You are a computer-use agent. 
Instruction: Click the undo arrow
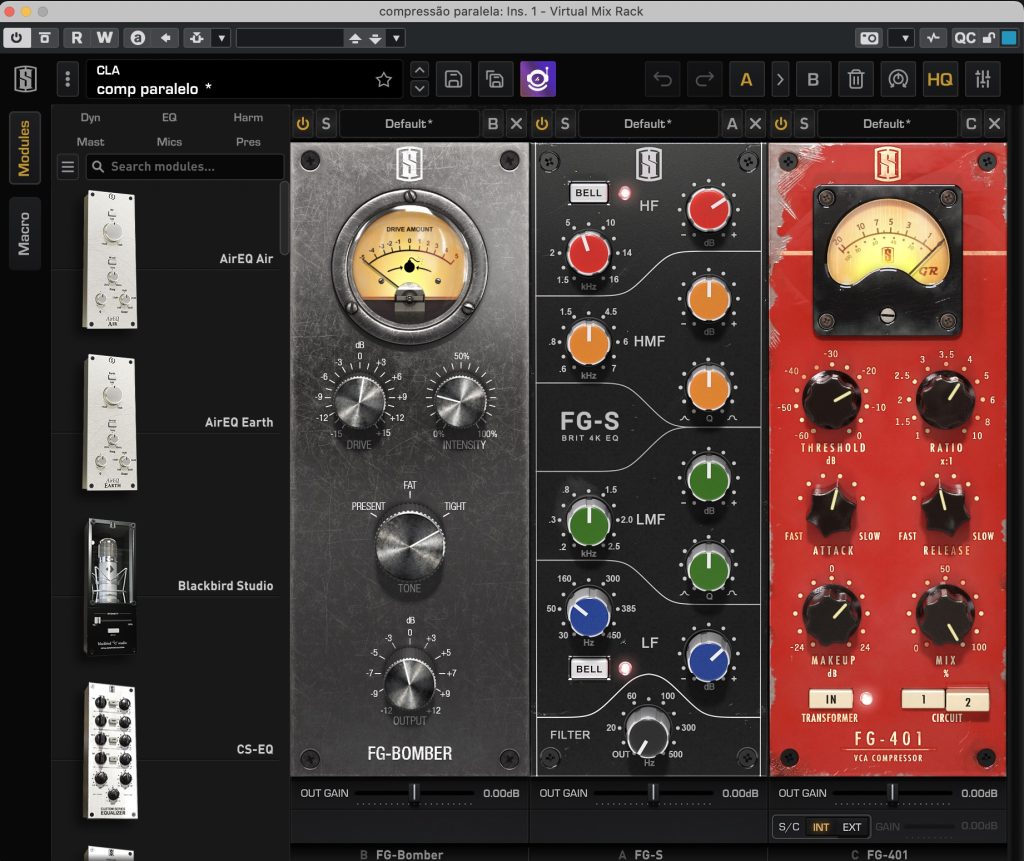tap(661, 80)
